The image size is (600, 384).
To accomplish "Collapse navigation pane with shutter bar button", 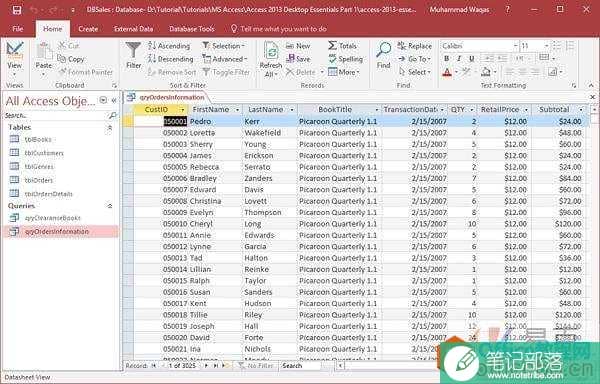I will click(x=114, y=101).
